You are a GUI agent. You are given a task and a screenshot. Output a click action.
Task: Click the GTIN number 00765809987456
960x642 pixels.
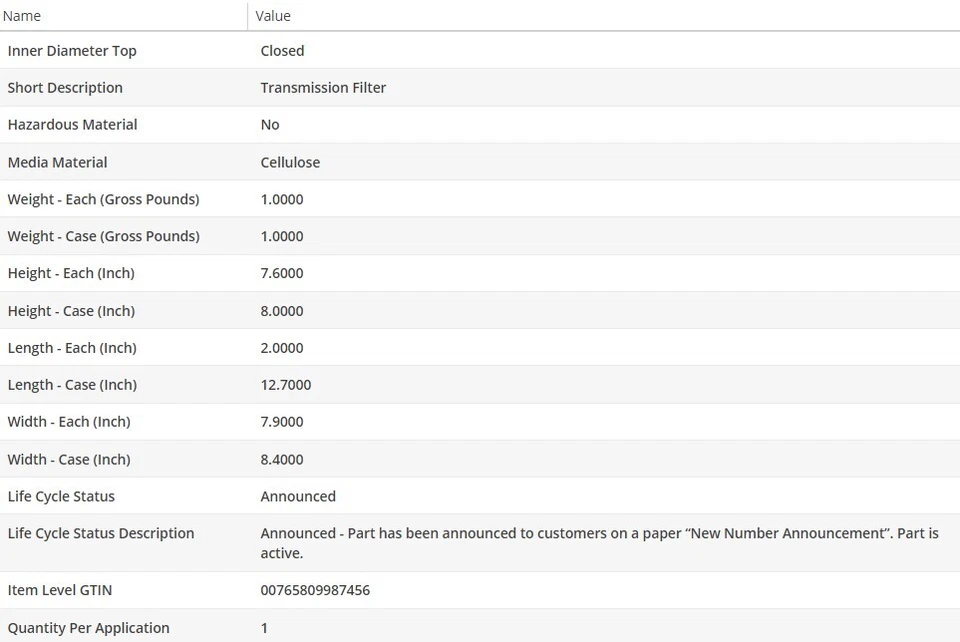pyautogui.click(x=315, y=590)
